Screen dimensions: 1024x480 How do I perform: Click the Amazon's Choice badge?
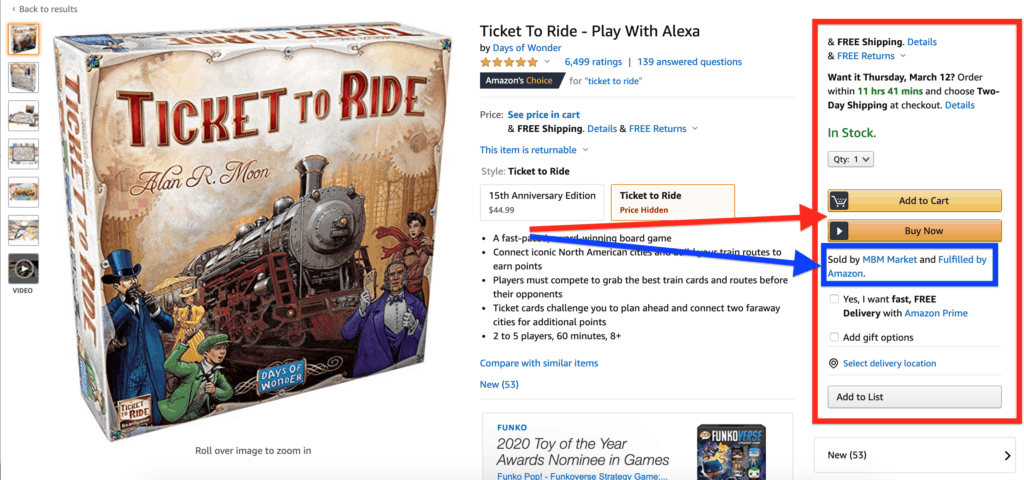[519, 81]
